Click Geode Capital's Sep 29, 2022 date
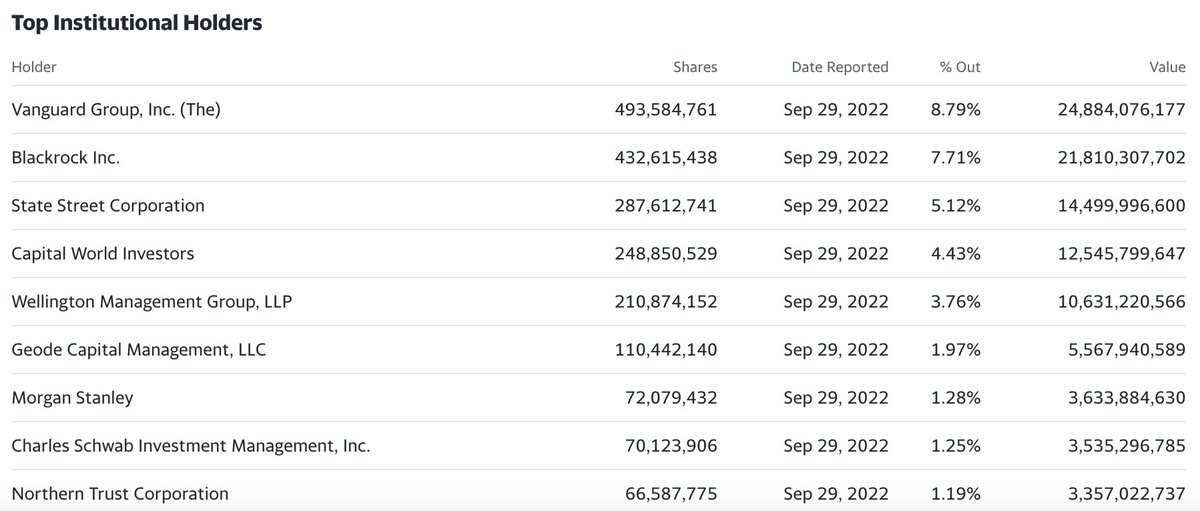The image size is (1200, 511). pos(836,350)
